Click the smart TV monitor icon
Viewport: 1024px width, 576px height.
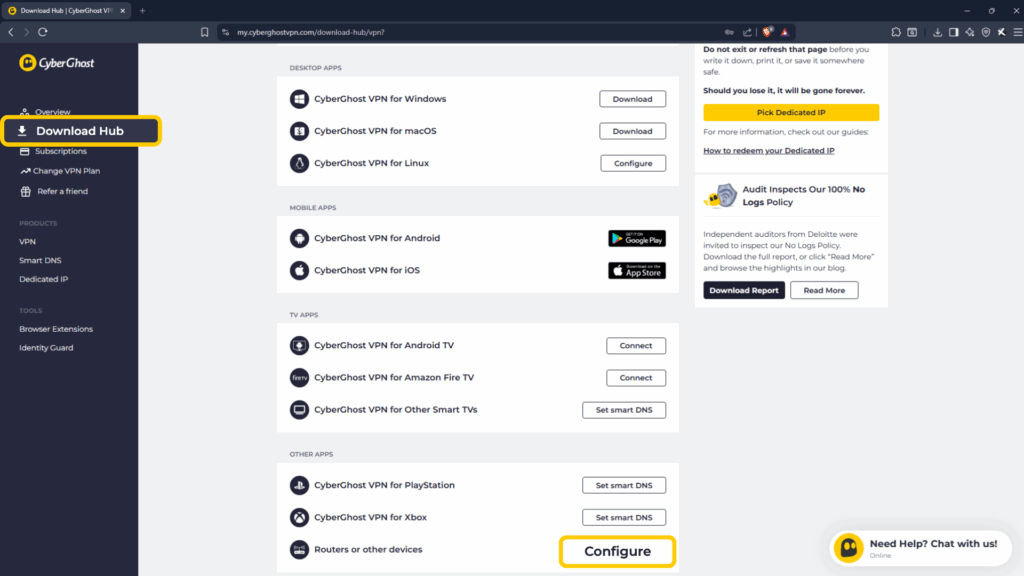[299, 409]
